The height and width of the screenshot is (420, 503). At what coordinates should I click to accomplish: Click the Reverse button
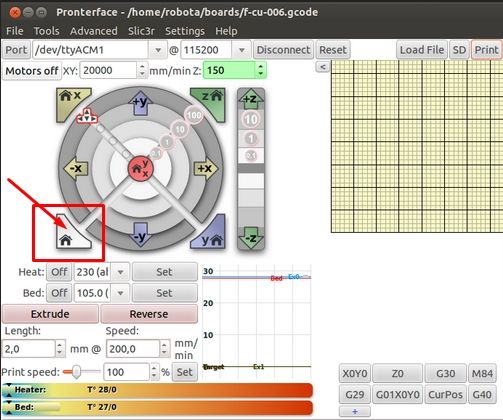point(149,314)
